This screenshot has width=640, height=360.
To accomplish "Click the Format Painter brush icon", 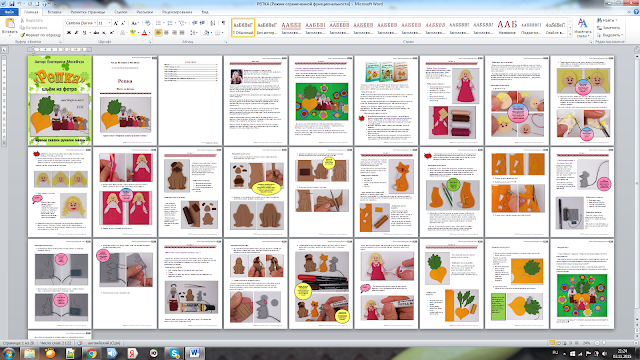I will point(23,35).
